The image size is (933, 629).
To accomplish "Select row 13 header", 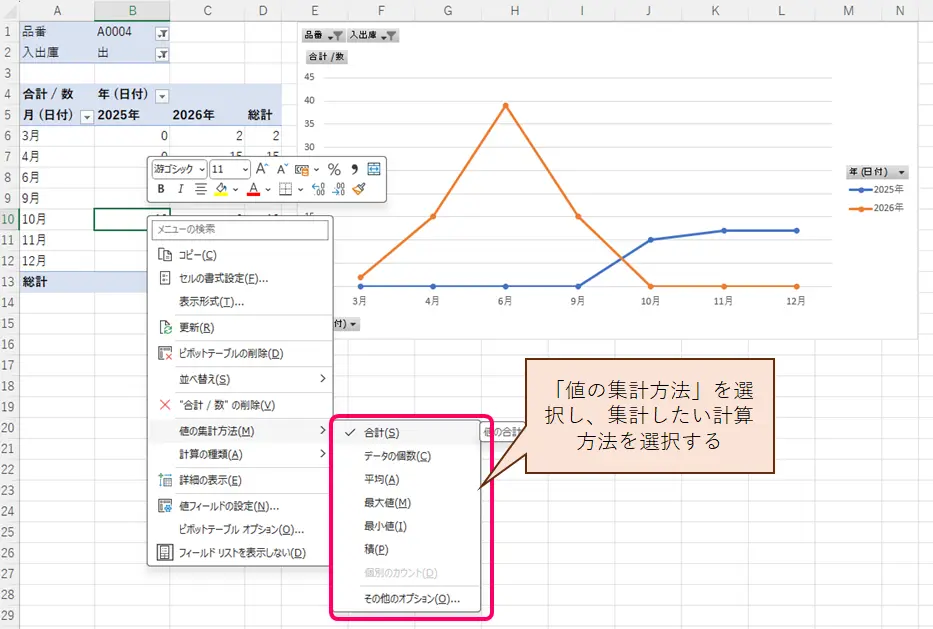I will (8, 282).
